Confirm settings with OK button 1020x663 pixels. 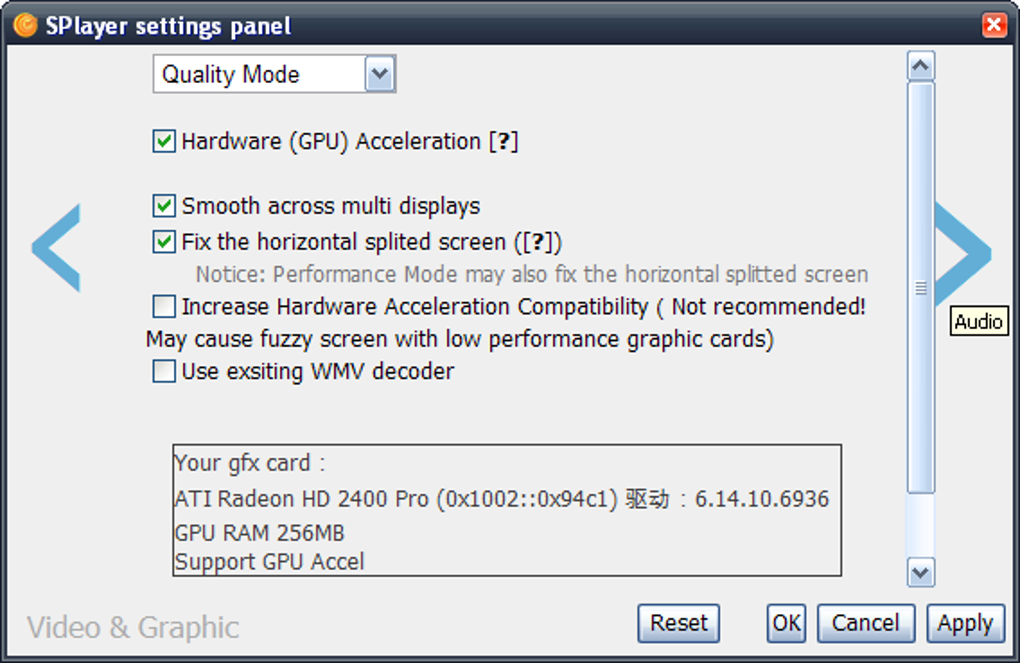pyautogui.click(x=786, y=623)
